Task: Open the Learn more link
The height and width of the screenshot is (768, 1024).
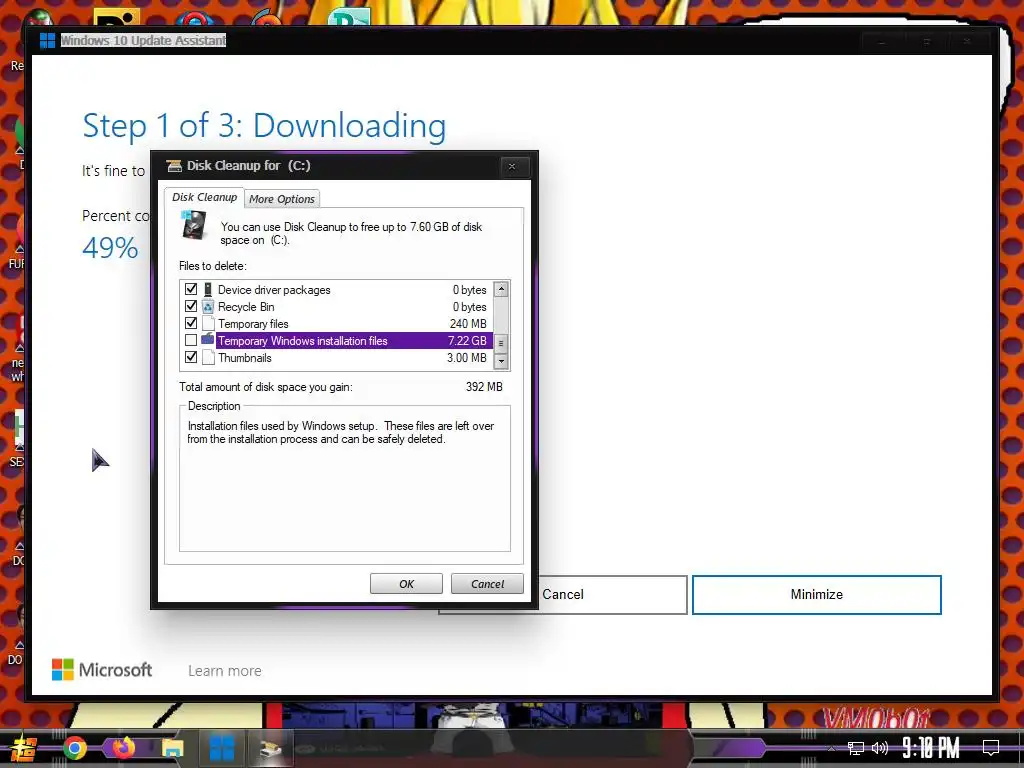Action: coord(225,671)
